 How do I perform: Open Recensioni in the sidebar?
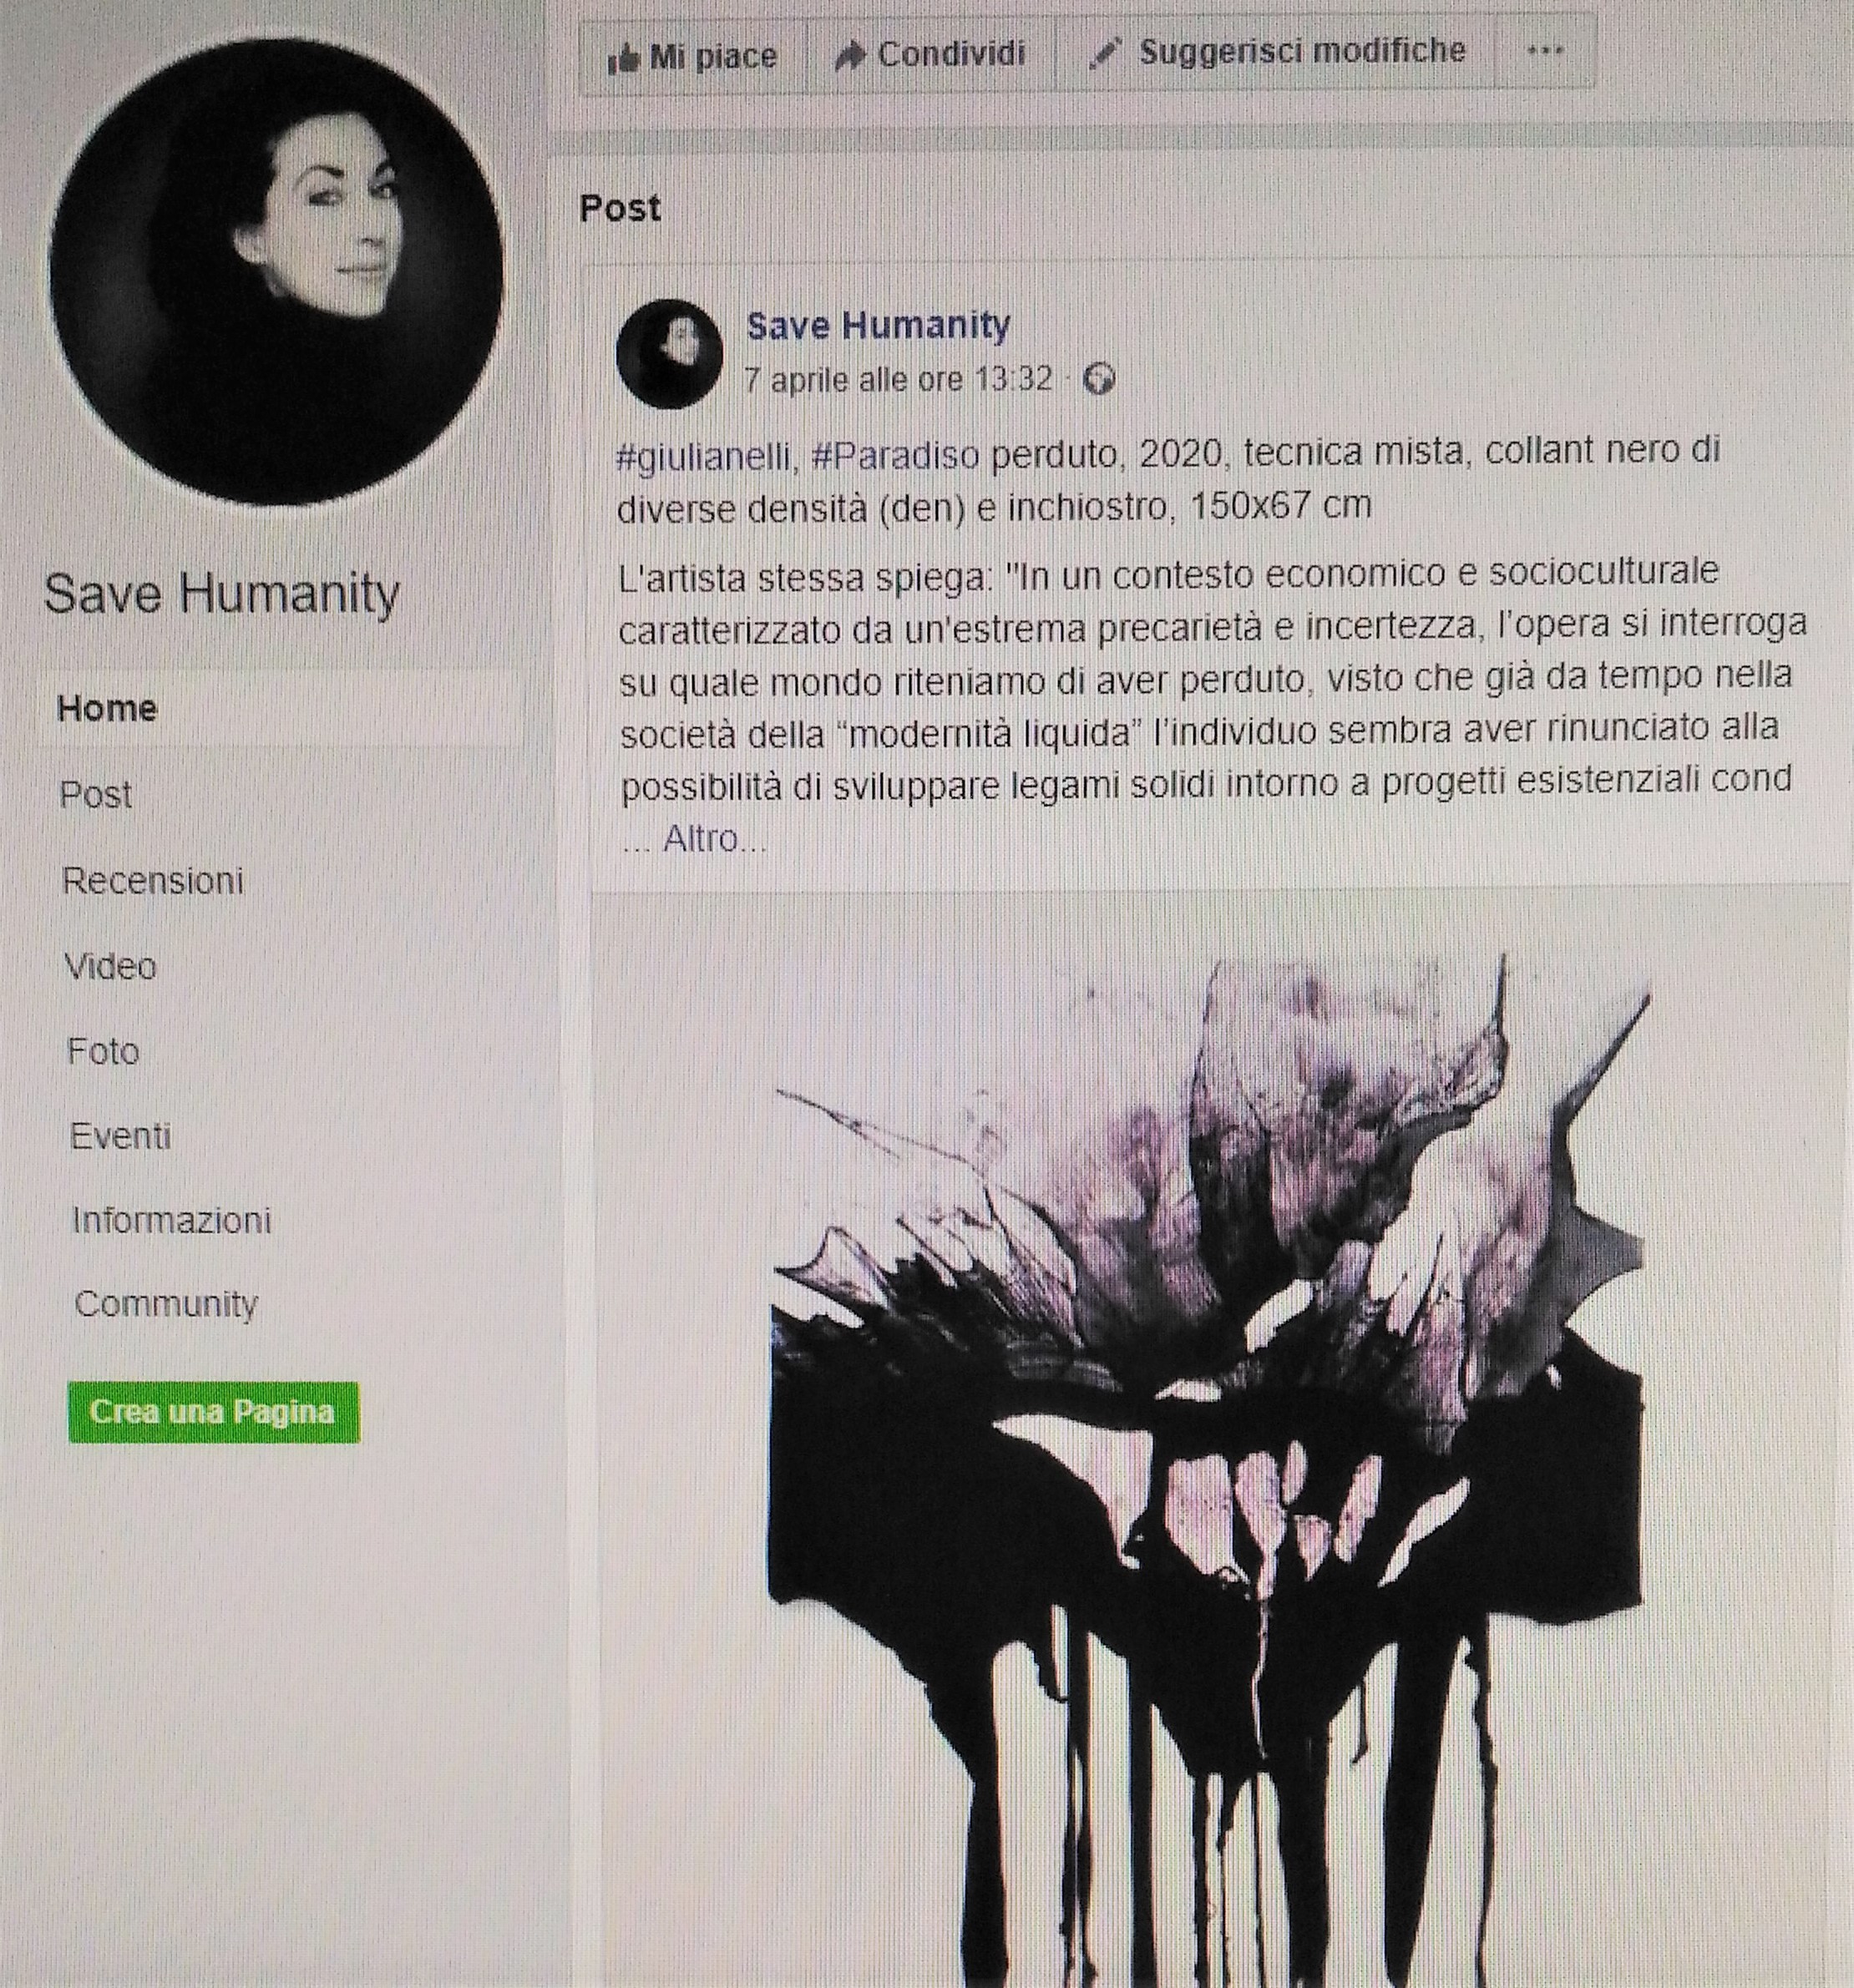(153, 880)
